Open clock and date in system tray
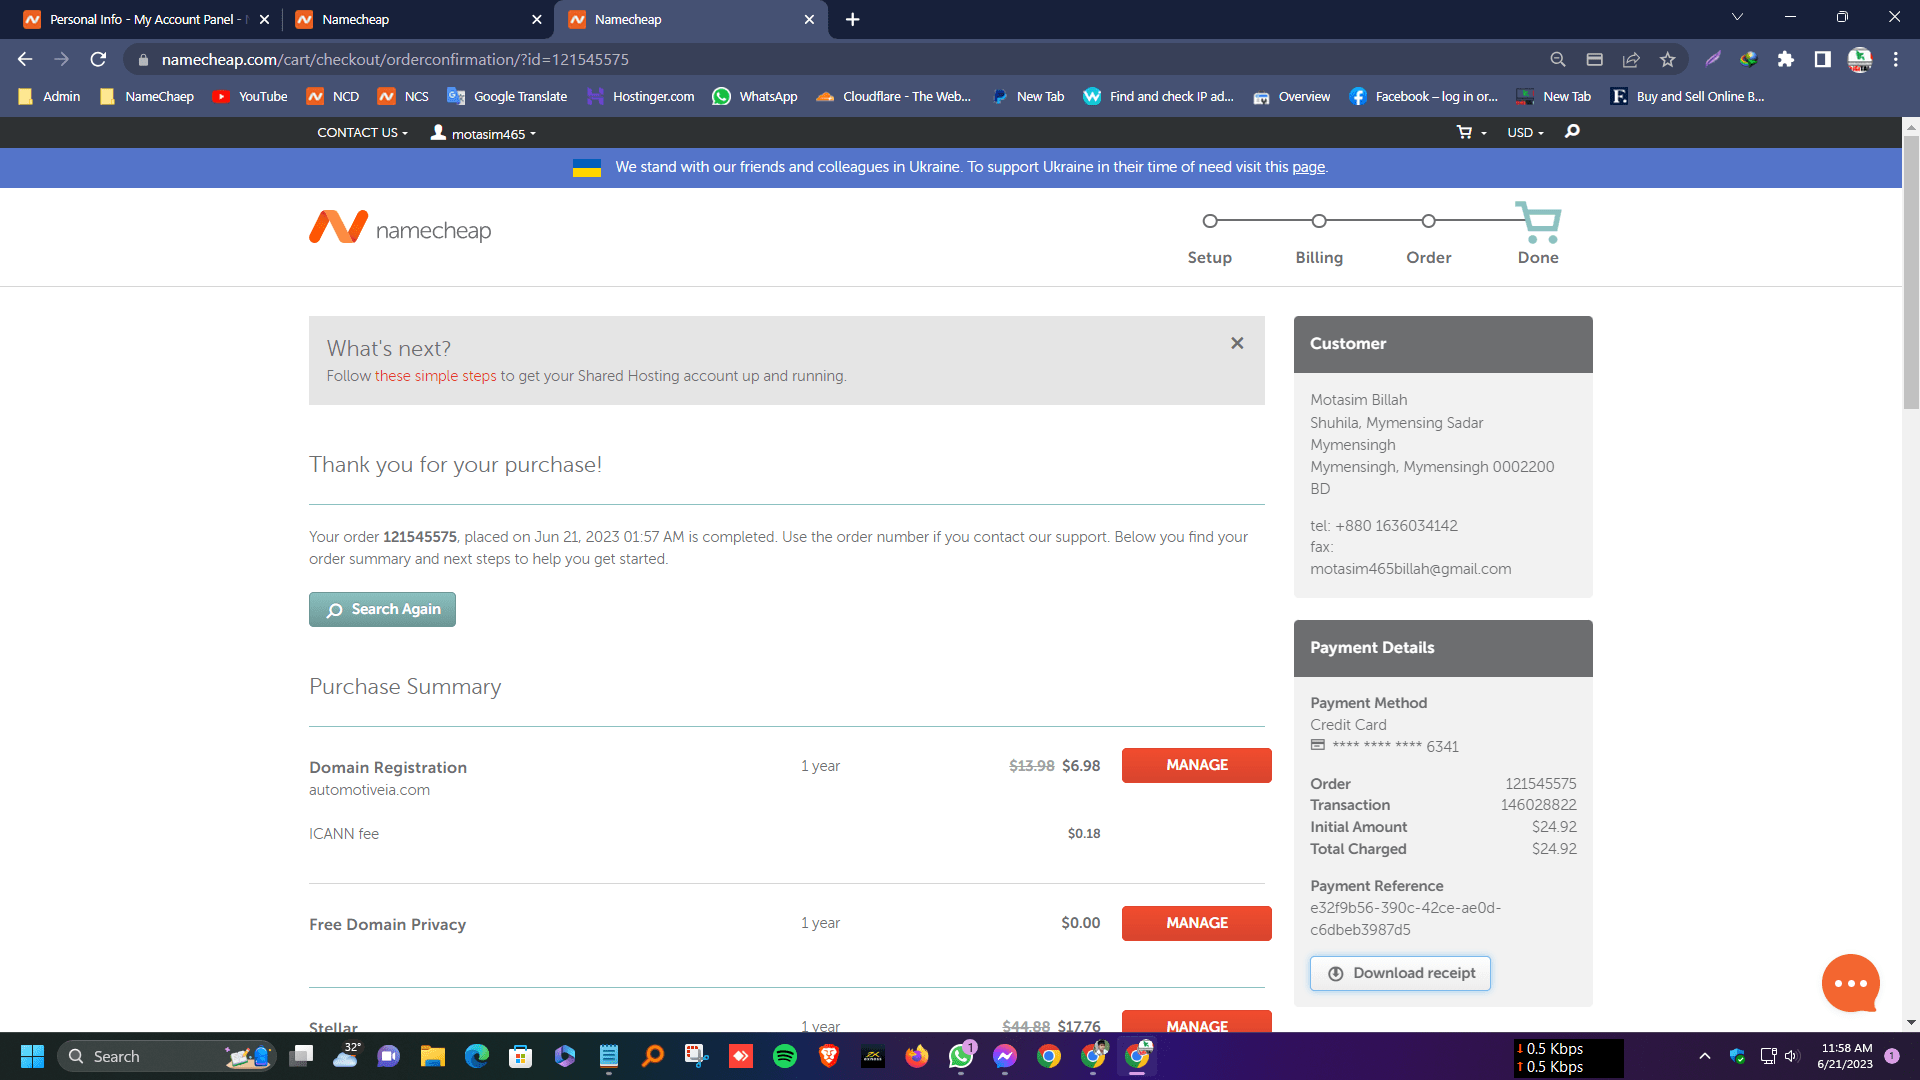The image size is (1920, 1080). 1846,1056
